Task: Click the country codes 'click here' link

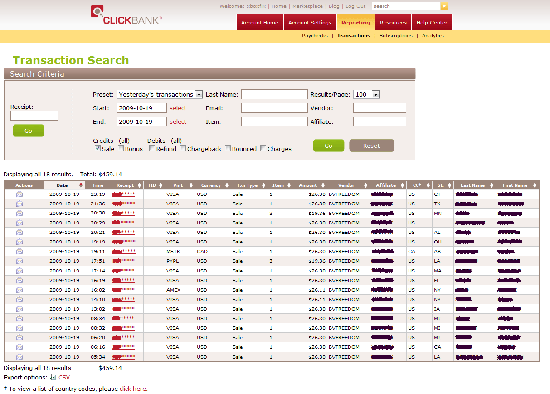Action: click(x=133, y=389)
